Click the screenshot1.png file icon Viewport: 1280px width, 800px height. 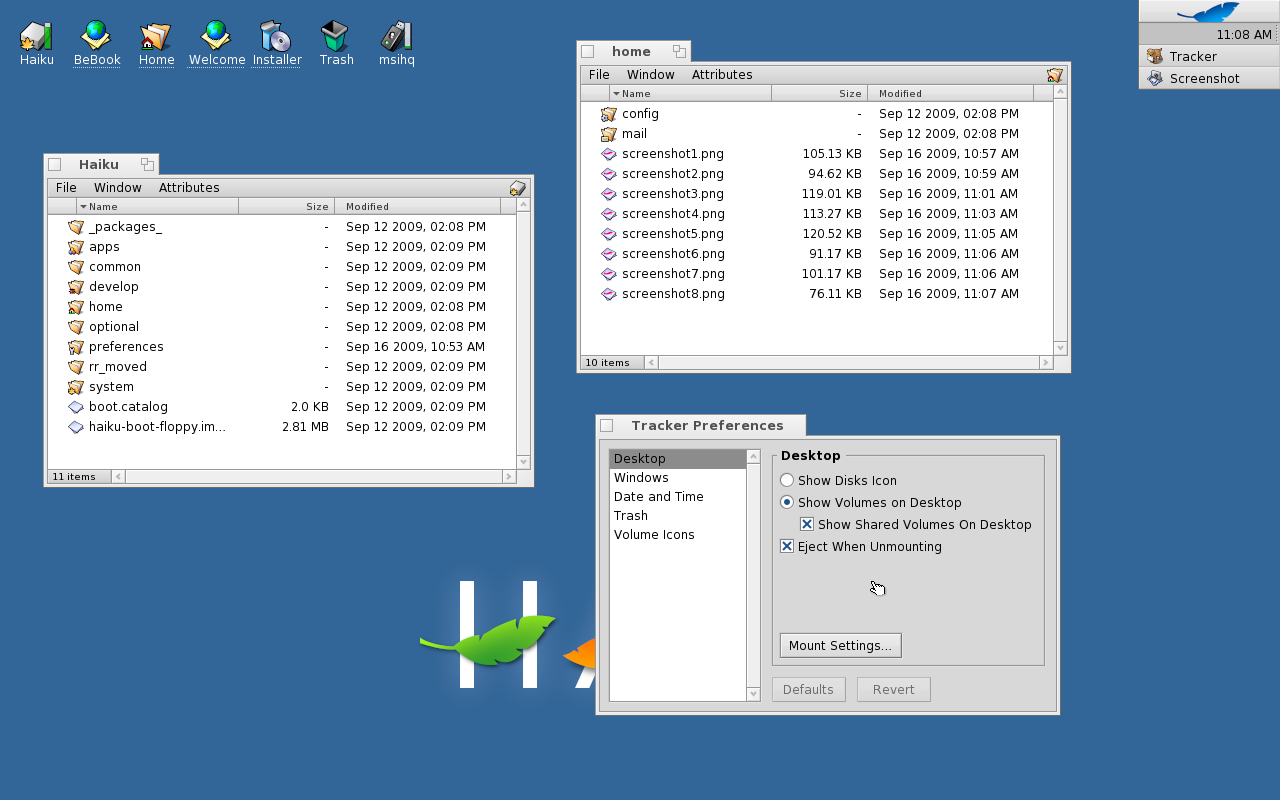[609, 154]
